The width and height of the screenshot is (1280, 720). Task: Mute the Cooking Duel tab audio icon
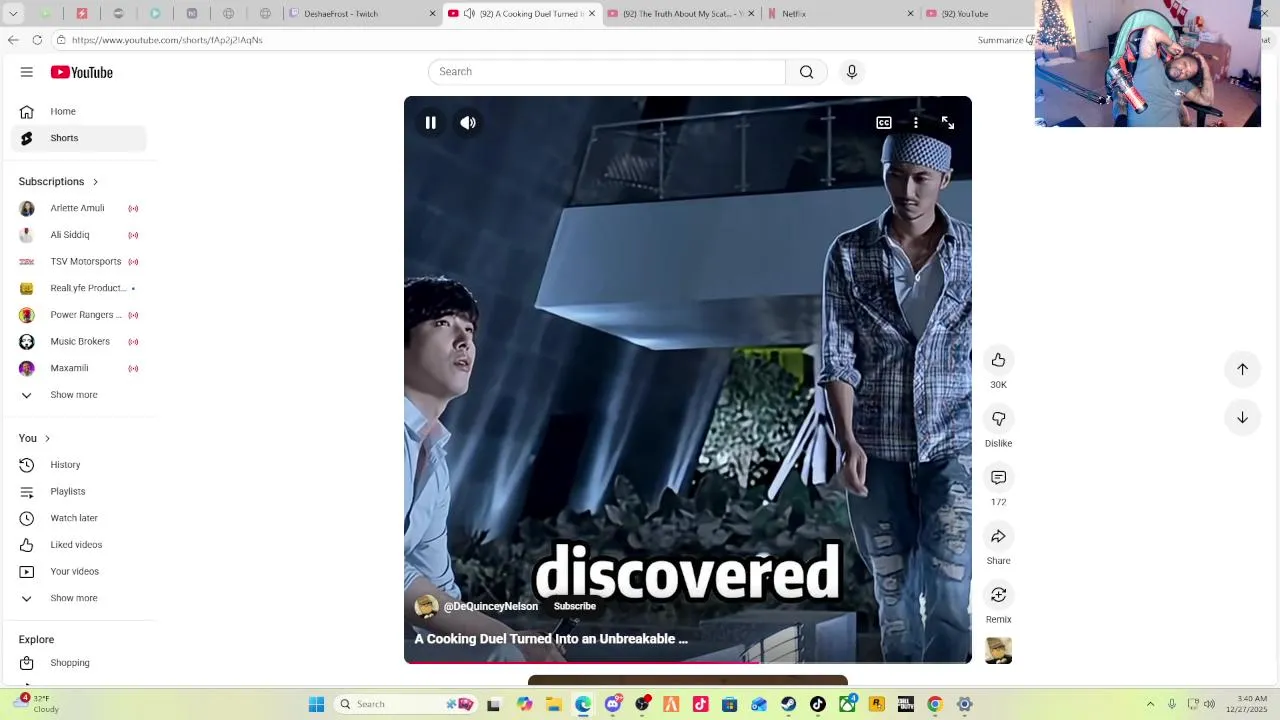click(x=469, y=14)
